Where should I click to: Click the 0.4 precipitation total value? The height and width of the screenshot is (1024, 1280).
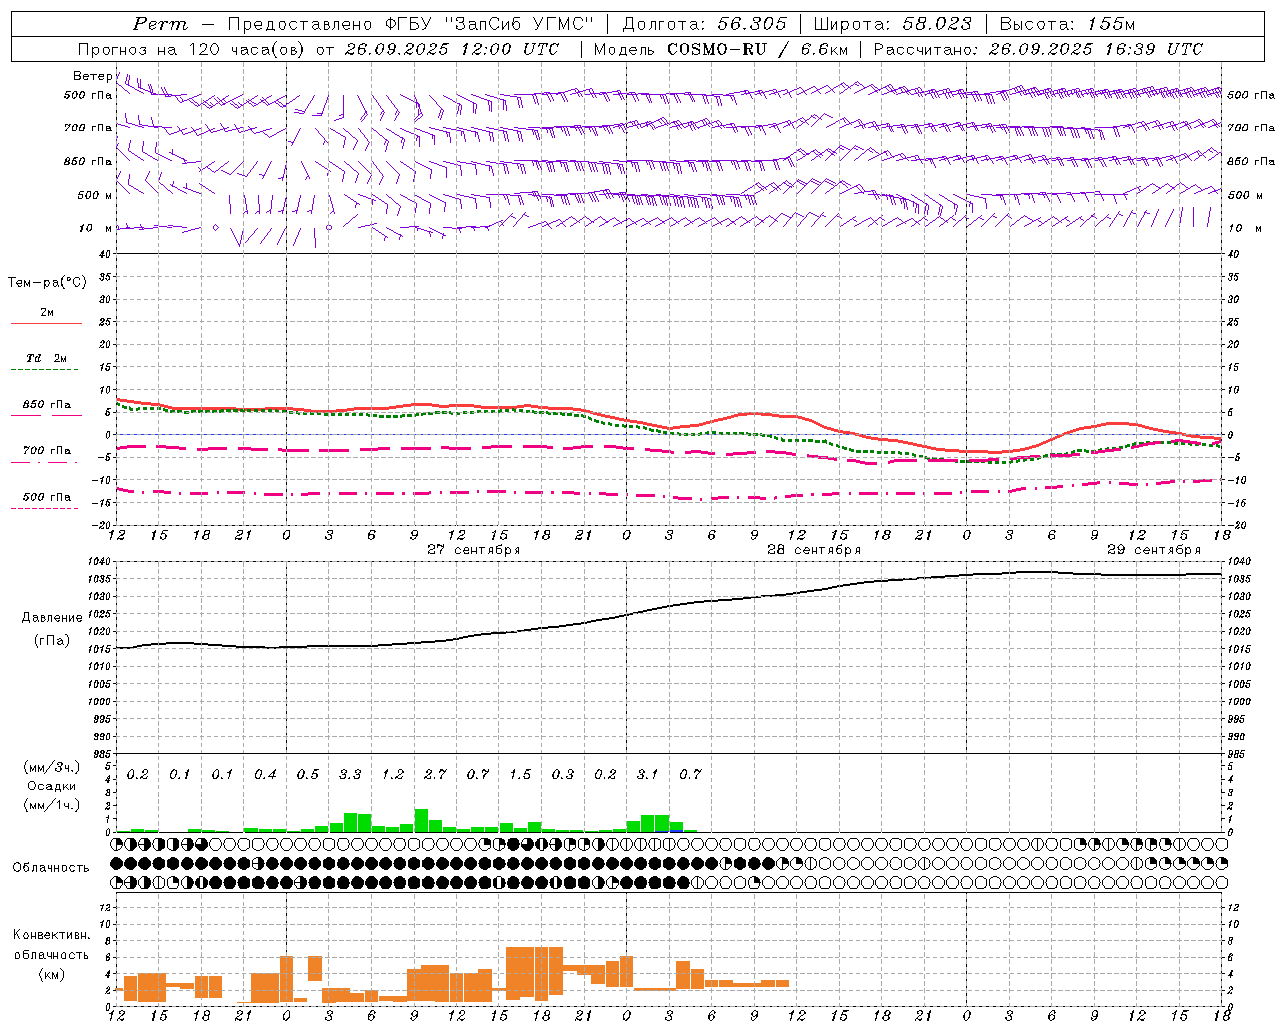tap(265, 774)
